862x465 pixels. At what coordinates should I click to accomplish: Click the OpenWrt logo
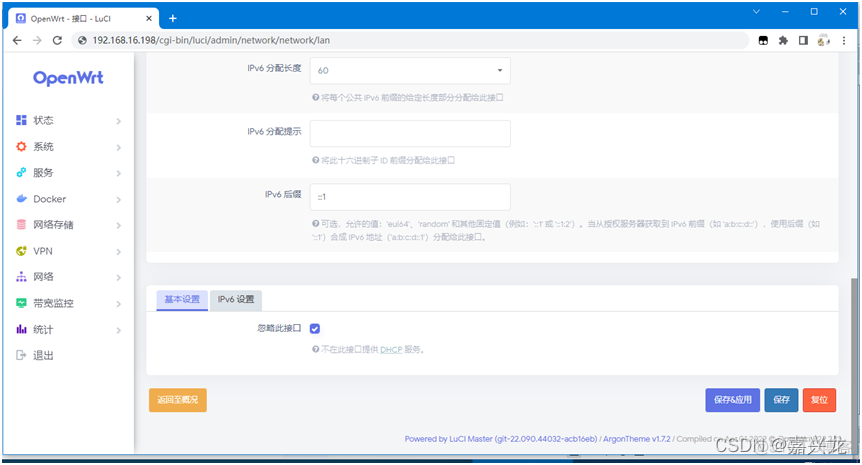pos(68,78)
